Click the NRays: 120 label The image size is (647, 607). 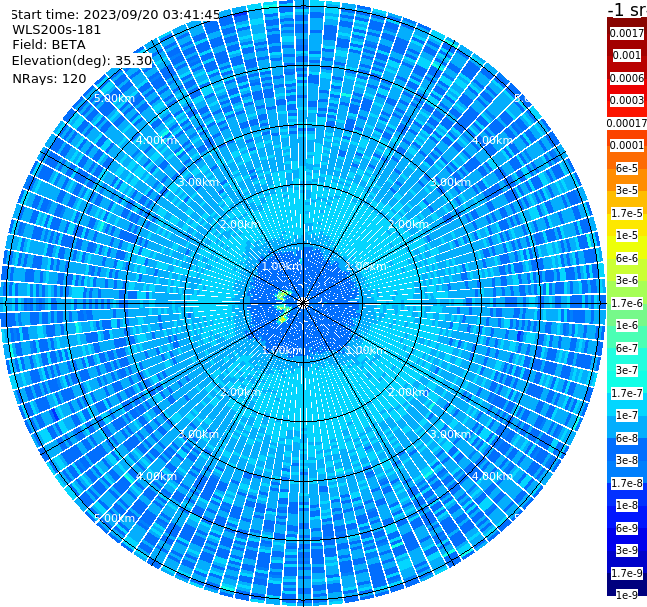point(49,78)
